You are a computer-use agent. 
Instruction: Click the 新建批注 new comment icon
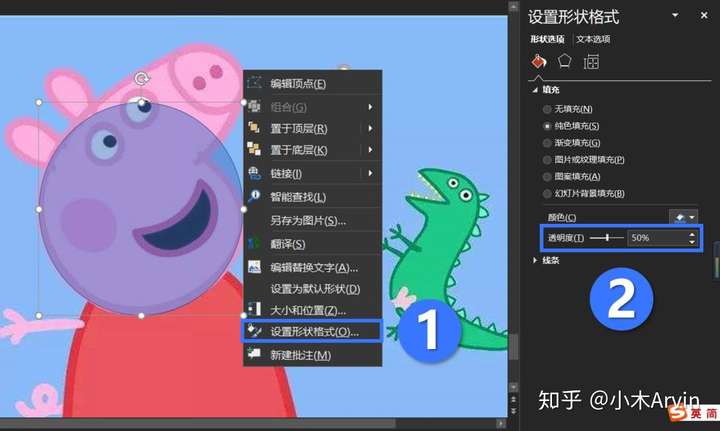(254, 353)
